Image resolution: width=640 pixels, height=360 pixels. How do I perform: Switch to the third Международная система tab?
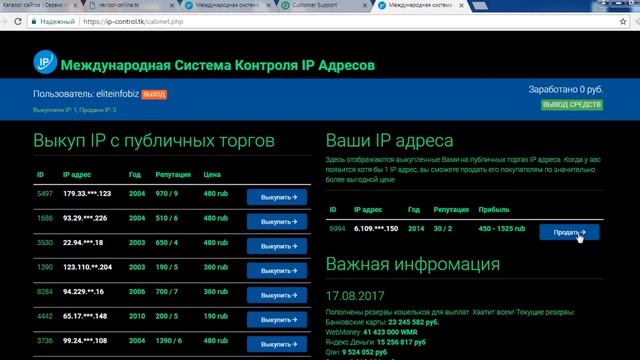[227, 5]
